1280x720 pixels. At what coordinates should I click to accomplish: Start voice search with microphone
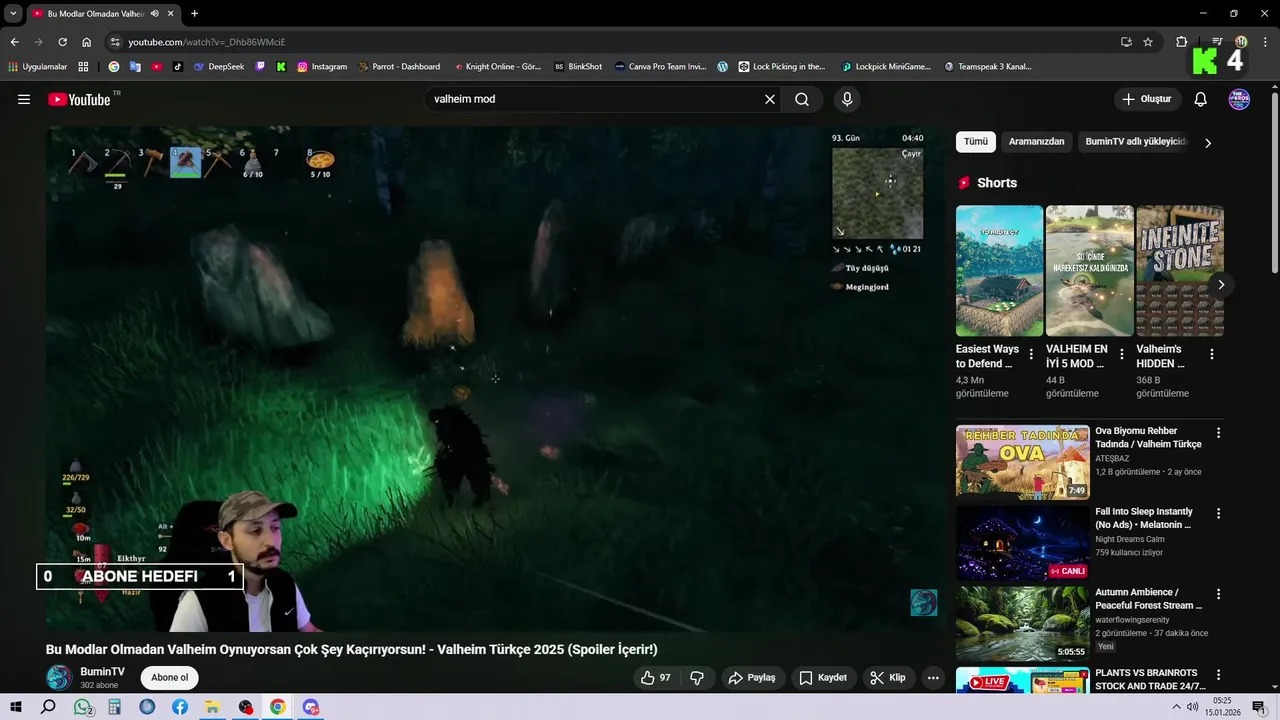847,99
